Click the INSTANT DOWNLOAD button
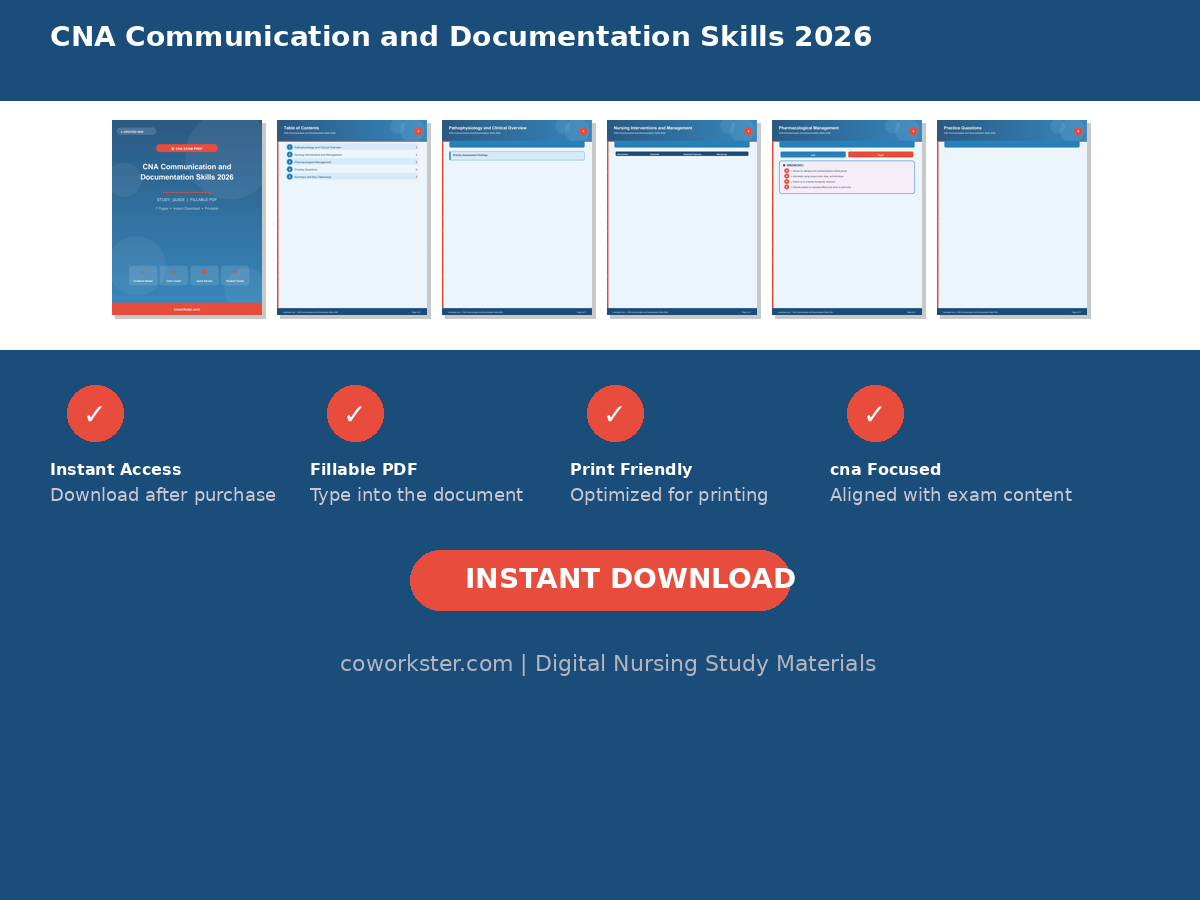Viewport: 1200px width, 900px height. [600, 580]
